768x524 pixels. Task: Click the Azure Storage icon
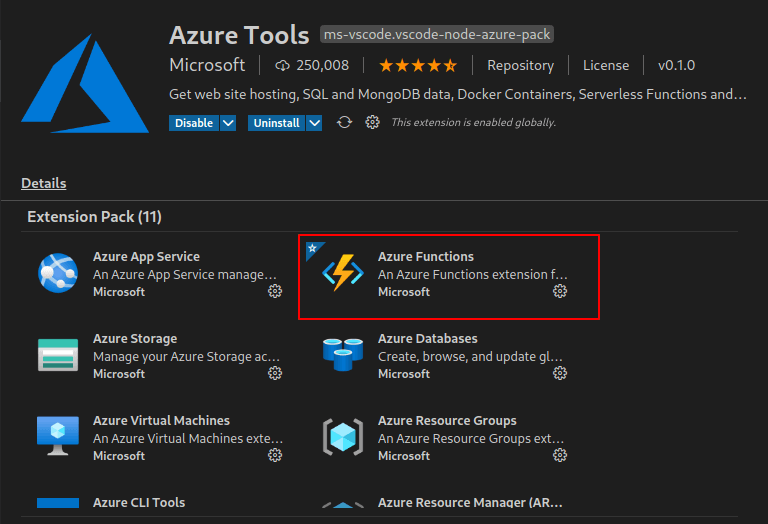point(58,355)
